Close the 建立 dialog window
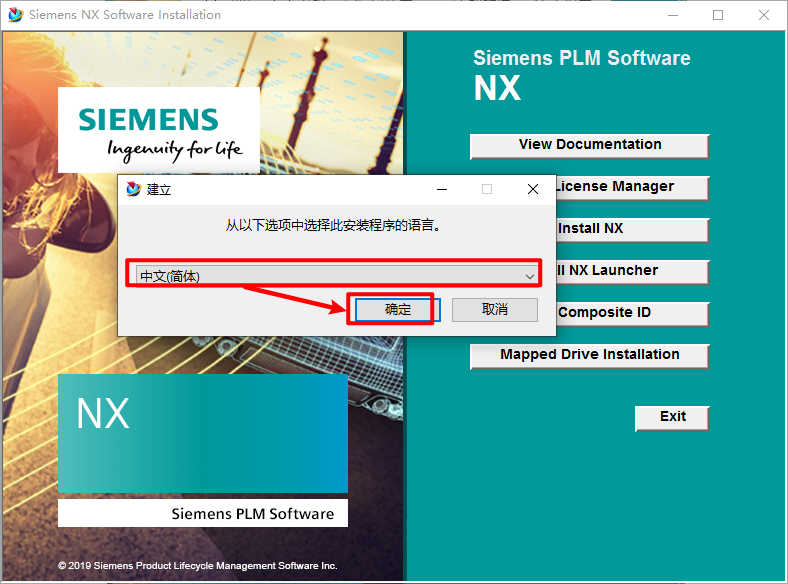Viewport: 788px width, 584px height. tap(533, 189)
